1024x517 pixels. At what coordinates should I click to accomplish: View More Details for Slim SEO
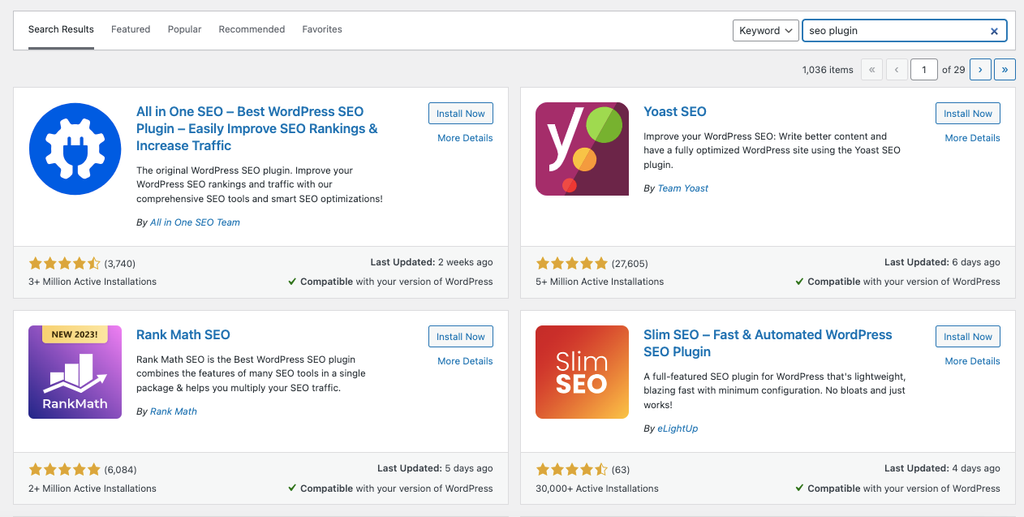tap(972, 361)
